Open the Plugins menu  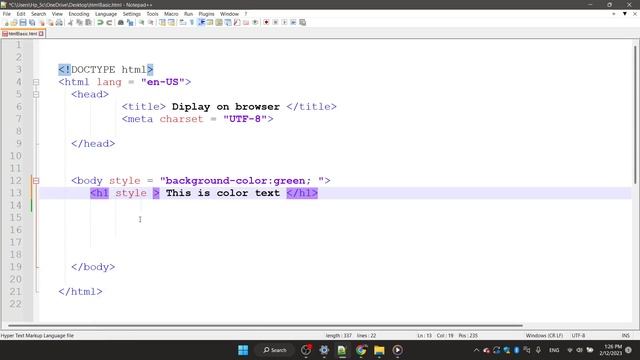pyautogui.click(x=206, y=14)
